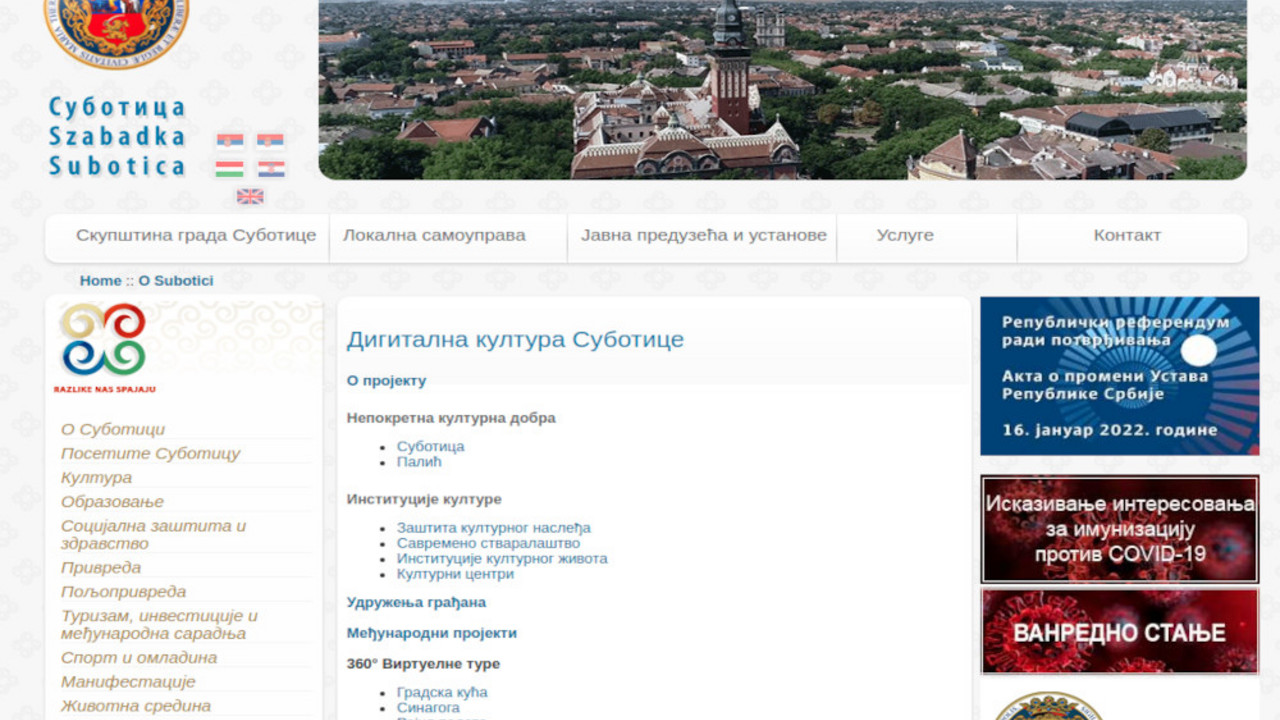Click the Subotica coat of arms logo
Image resolution: width=1280 pixels, height=720 pixels.
pos(117,33)
